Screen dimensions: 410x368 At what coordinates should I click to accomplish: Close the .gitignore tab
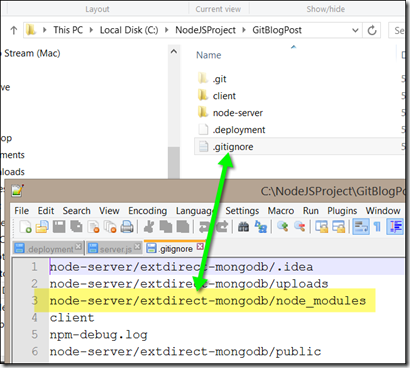point(200,246)
